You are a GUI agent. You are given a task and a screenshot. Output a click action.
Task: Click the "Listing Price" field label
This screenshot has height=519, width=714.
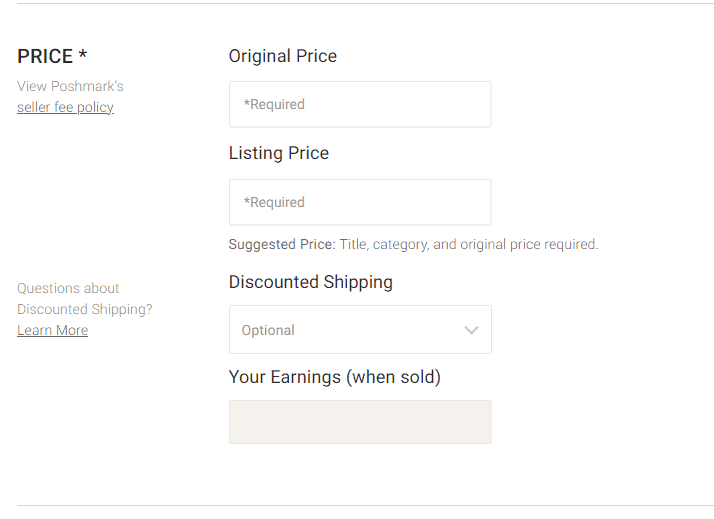pos(279,153)
